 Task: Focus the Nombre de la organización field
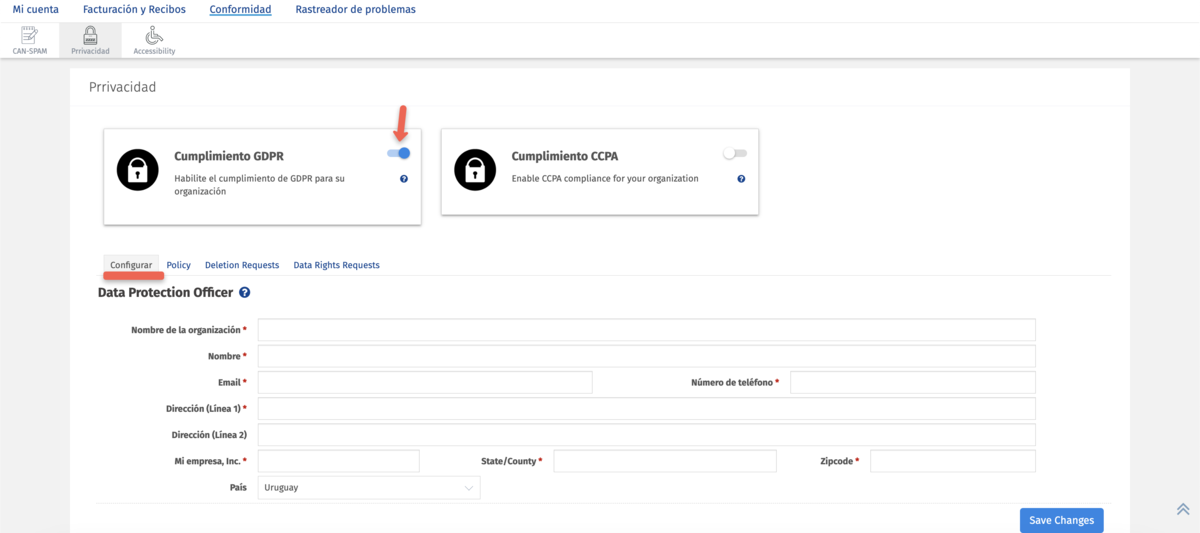point(646,330)
